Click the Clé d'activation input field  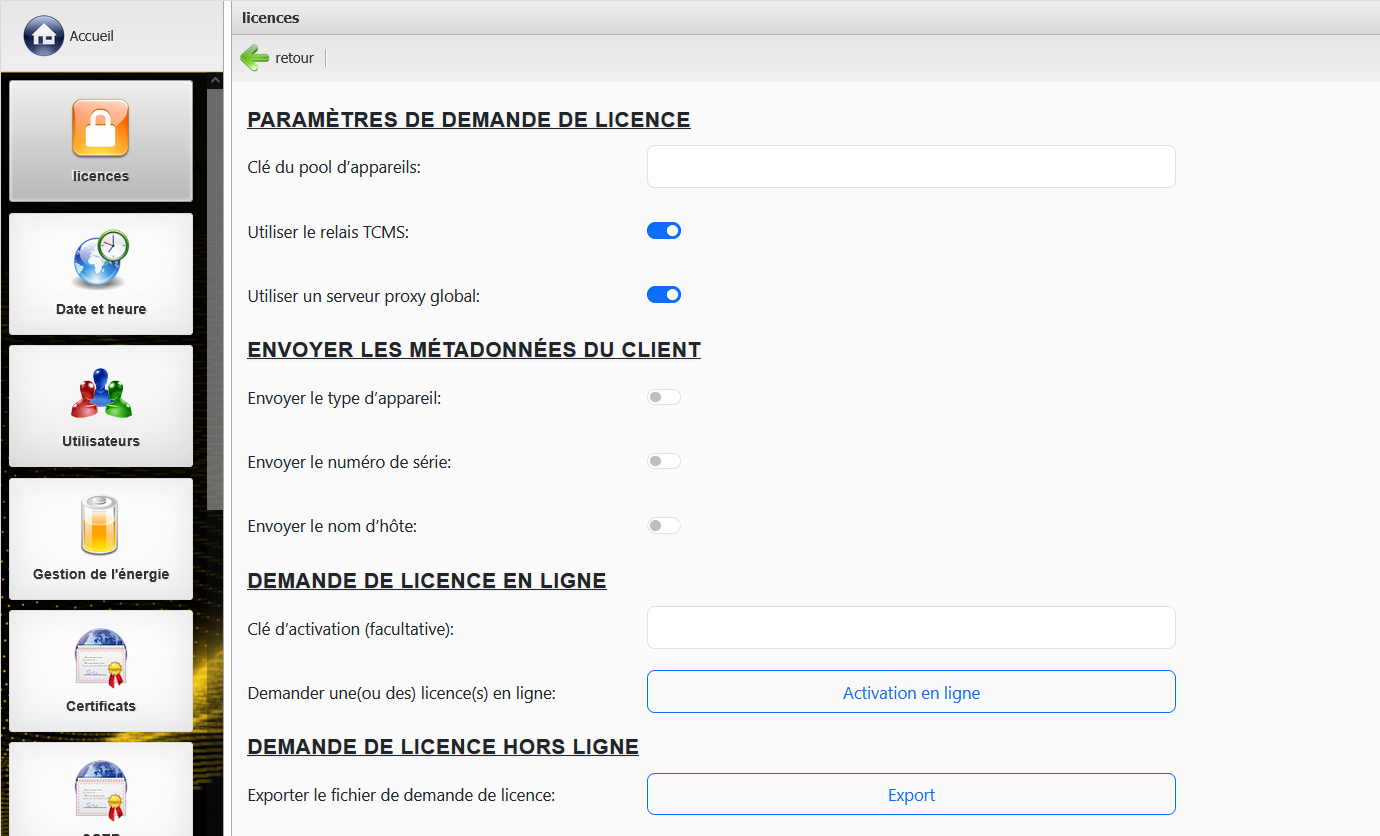point(911,628)
